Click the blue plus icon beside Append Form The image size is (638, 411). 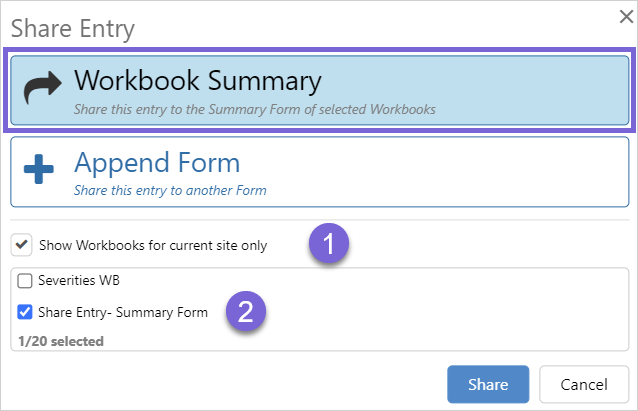[x=39, y=171]
